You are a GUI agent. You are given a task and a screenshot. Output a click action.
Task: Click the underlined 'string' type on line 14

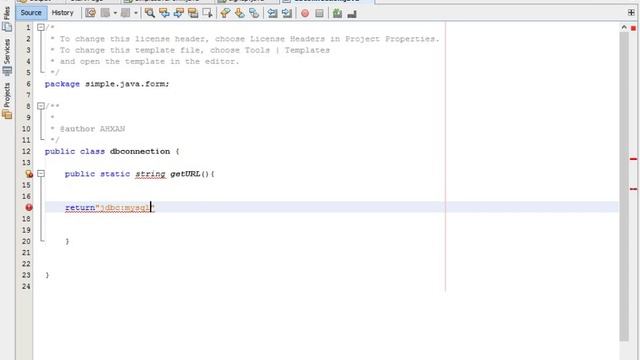pyautogui.click(x=150, y=174)
